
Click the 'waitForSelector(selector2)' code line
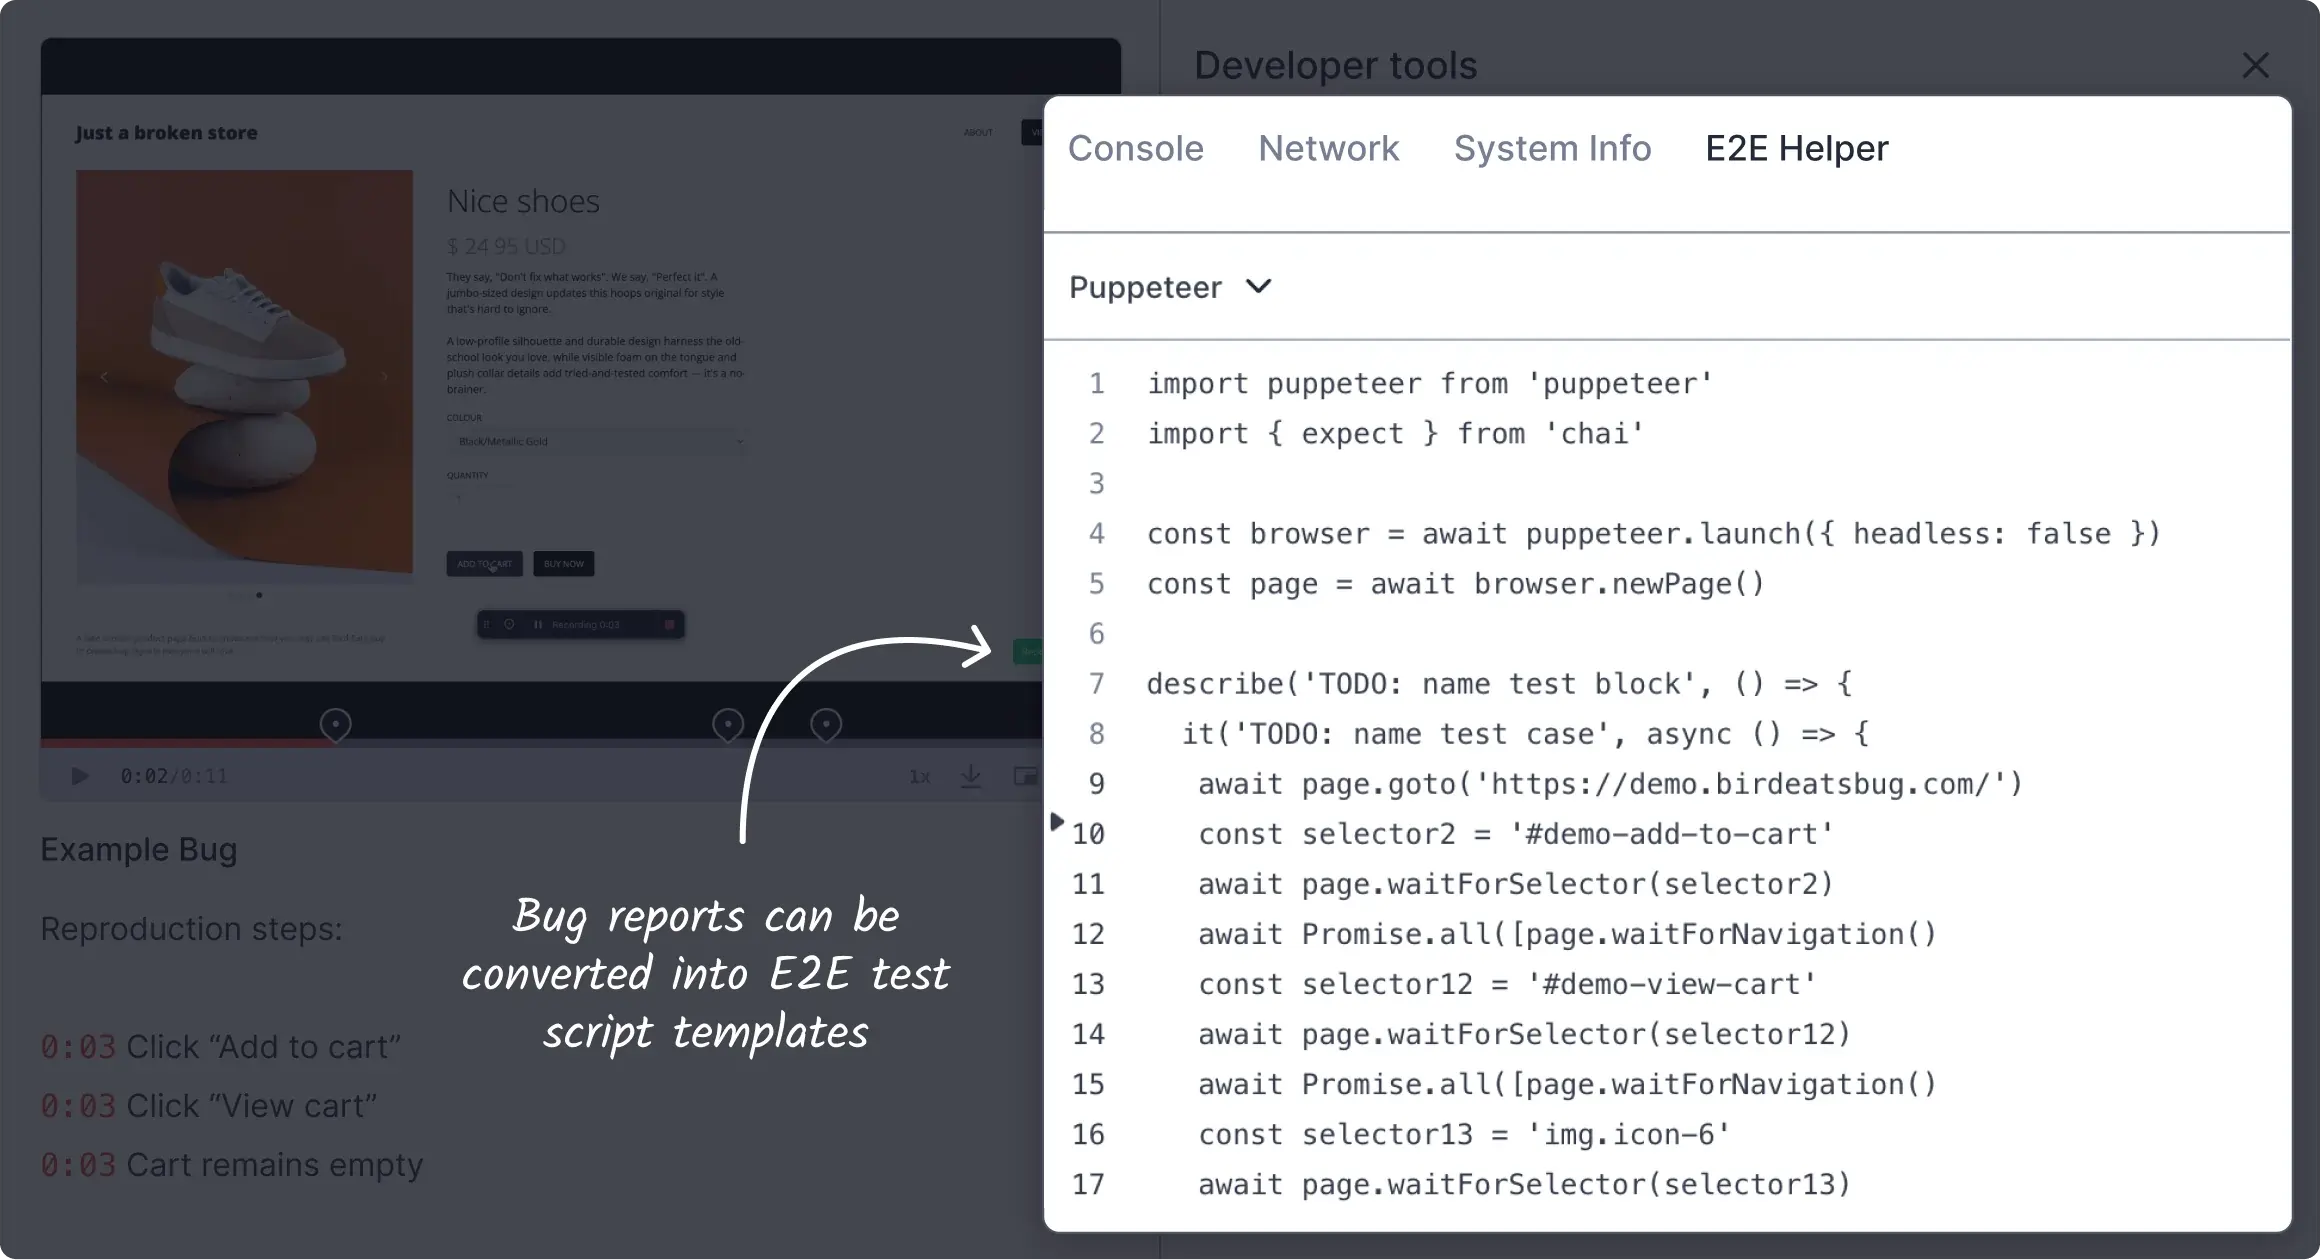tap(1516, 884)
